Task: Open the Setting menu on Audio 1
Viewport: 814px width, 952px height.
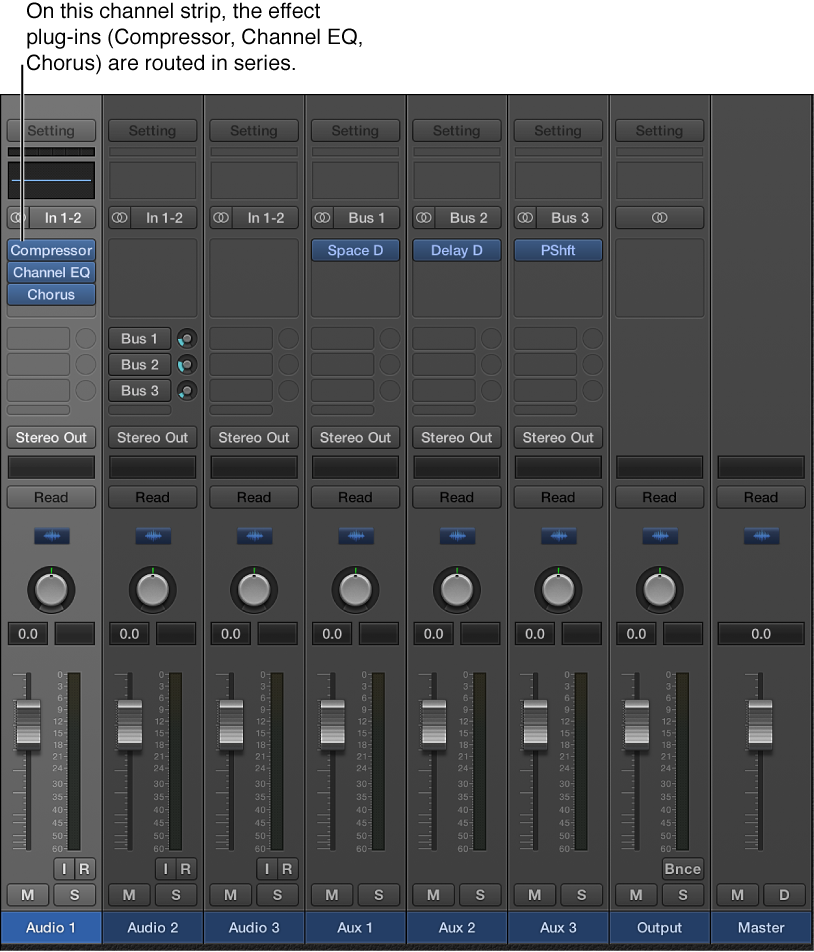Action: pyautogui.click(x=51, y=130)
